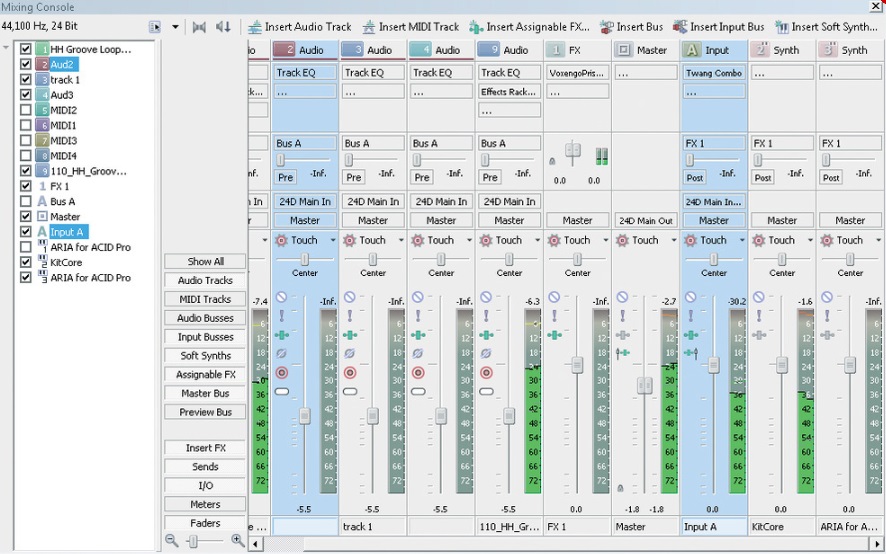Image resolution: width=886 pixels, height=554 pixels.
Task: Show only Audio Tracks in the mixer
Action: pyautogui.click(x=205, y=281)
